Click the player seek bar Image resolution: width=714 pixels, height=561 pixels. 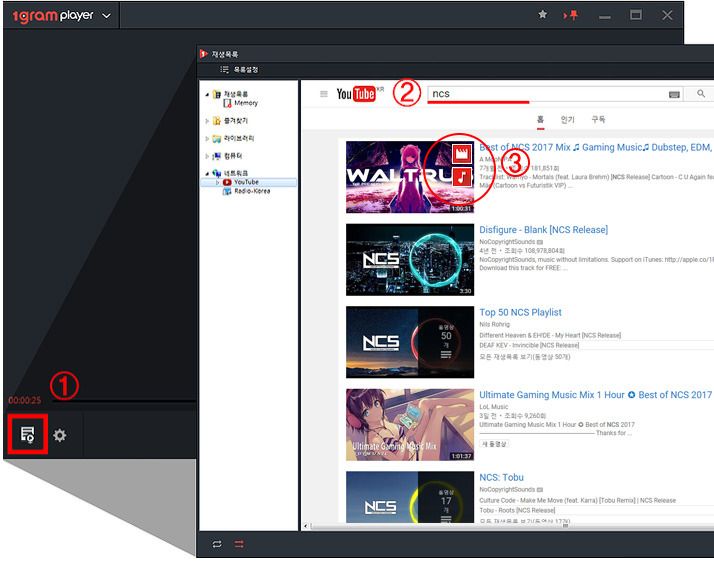(123, 401)
